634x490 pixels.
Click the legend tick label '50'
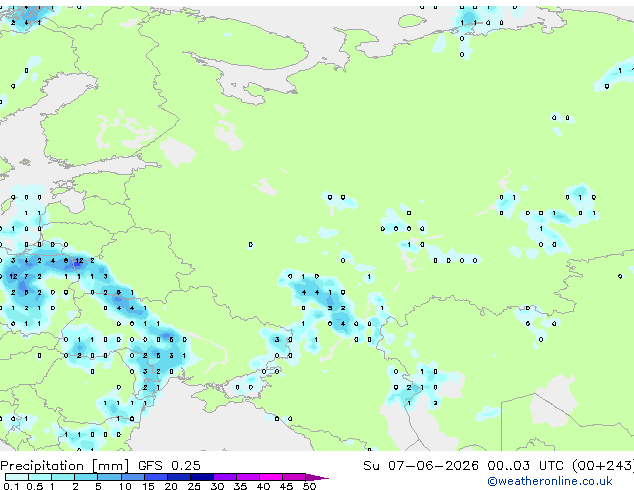coord(309,486)
